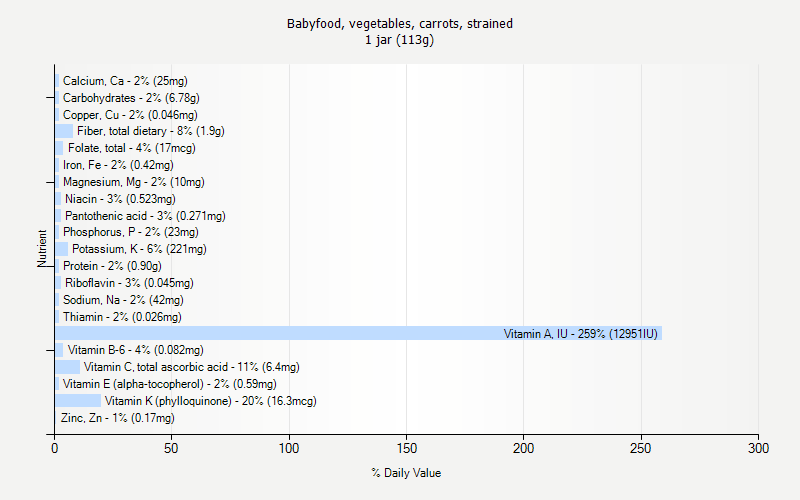Image resolution: width=800 pixels, height=500 pixels.
Task: Select the 'Folate, total - 4% (17mcg)' label
Action: (132, 148)
